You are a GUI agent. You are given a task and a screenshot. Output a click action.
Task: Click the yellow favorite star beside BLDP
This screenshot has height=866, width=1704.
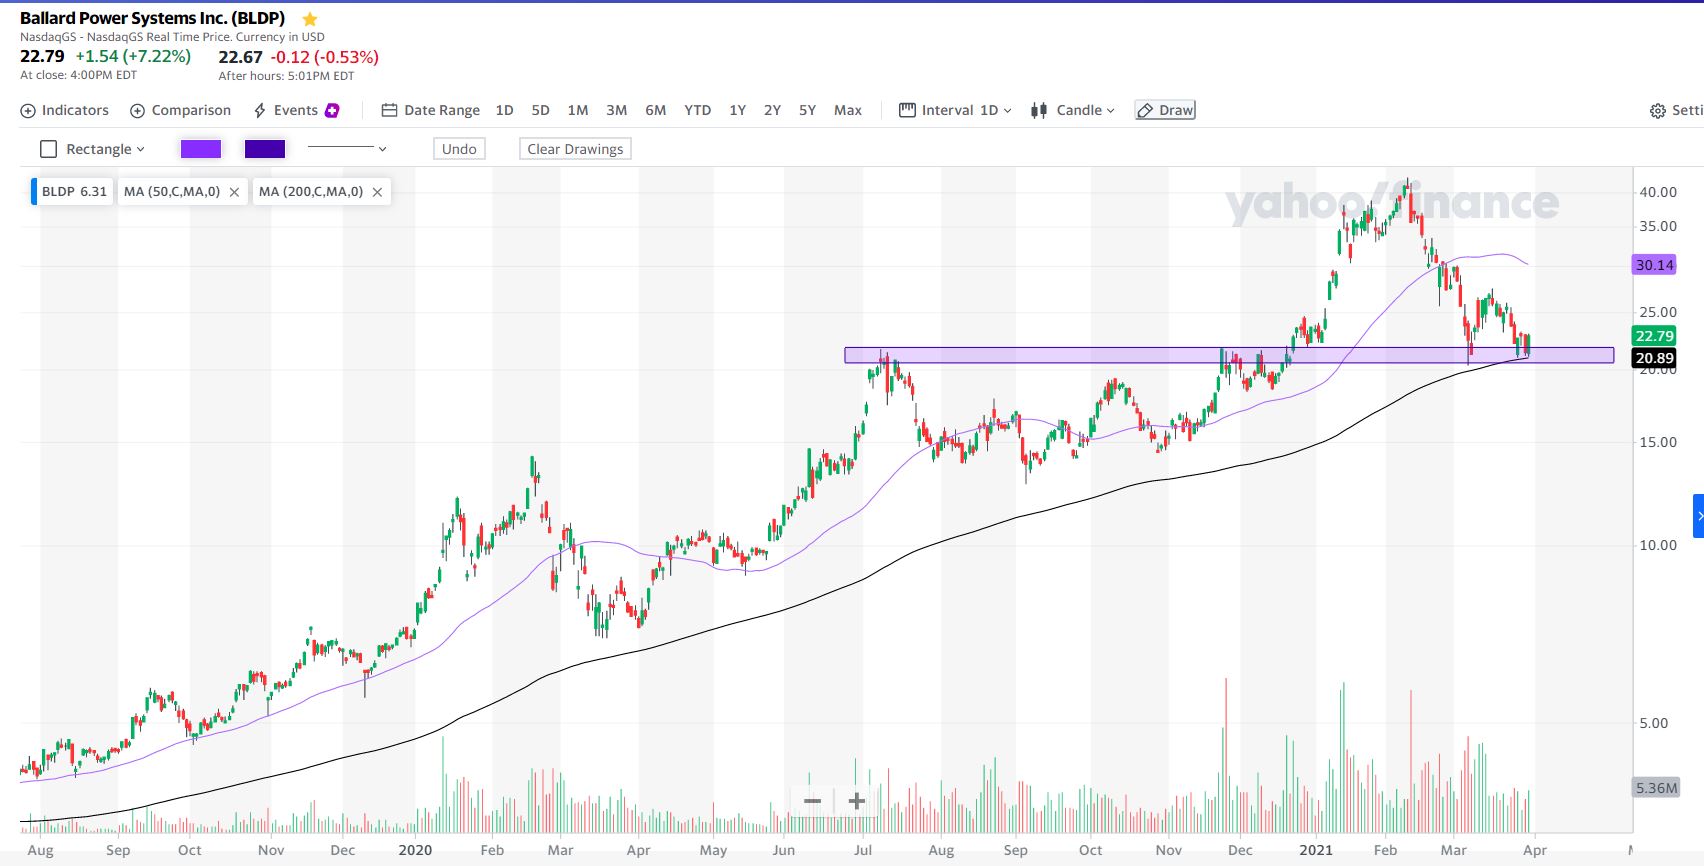pyautogui.click(x=310, y=19)
